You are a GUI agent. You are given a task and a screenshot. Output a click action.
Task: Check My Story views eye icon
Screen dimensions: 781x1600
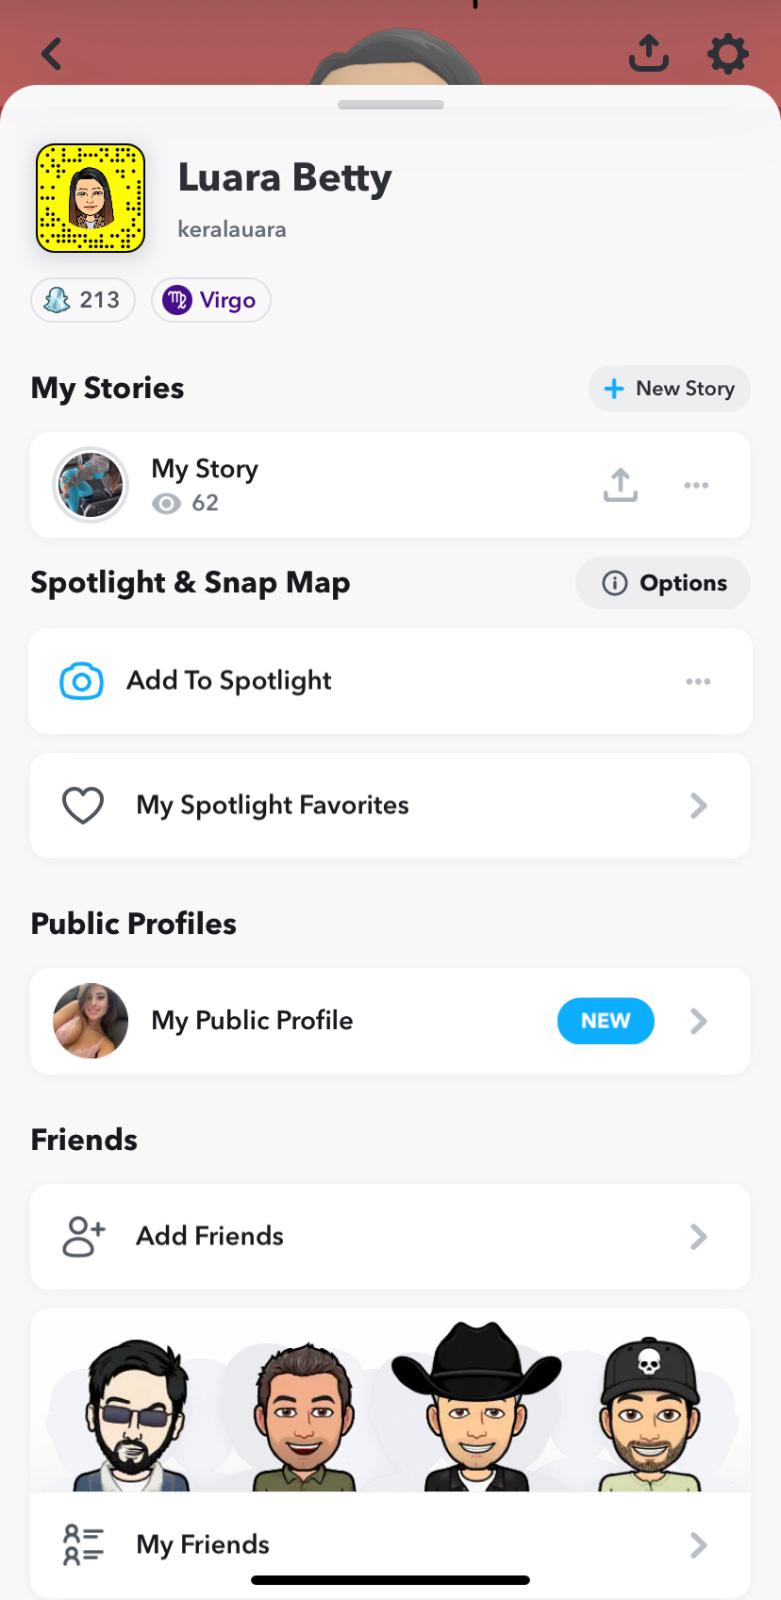pyautogui.click(x=166, y=503)
